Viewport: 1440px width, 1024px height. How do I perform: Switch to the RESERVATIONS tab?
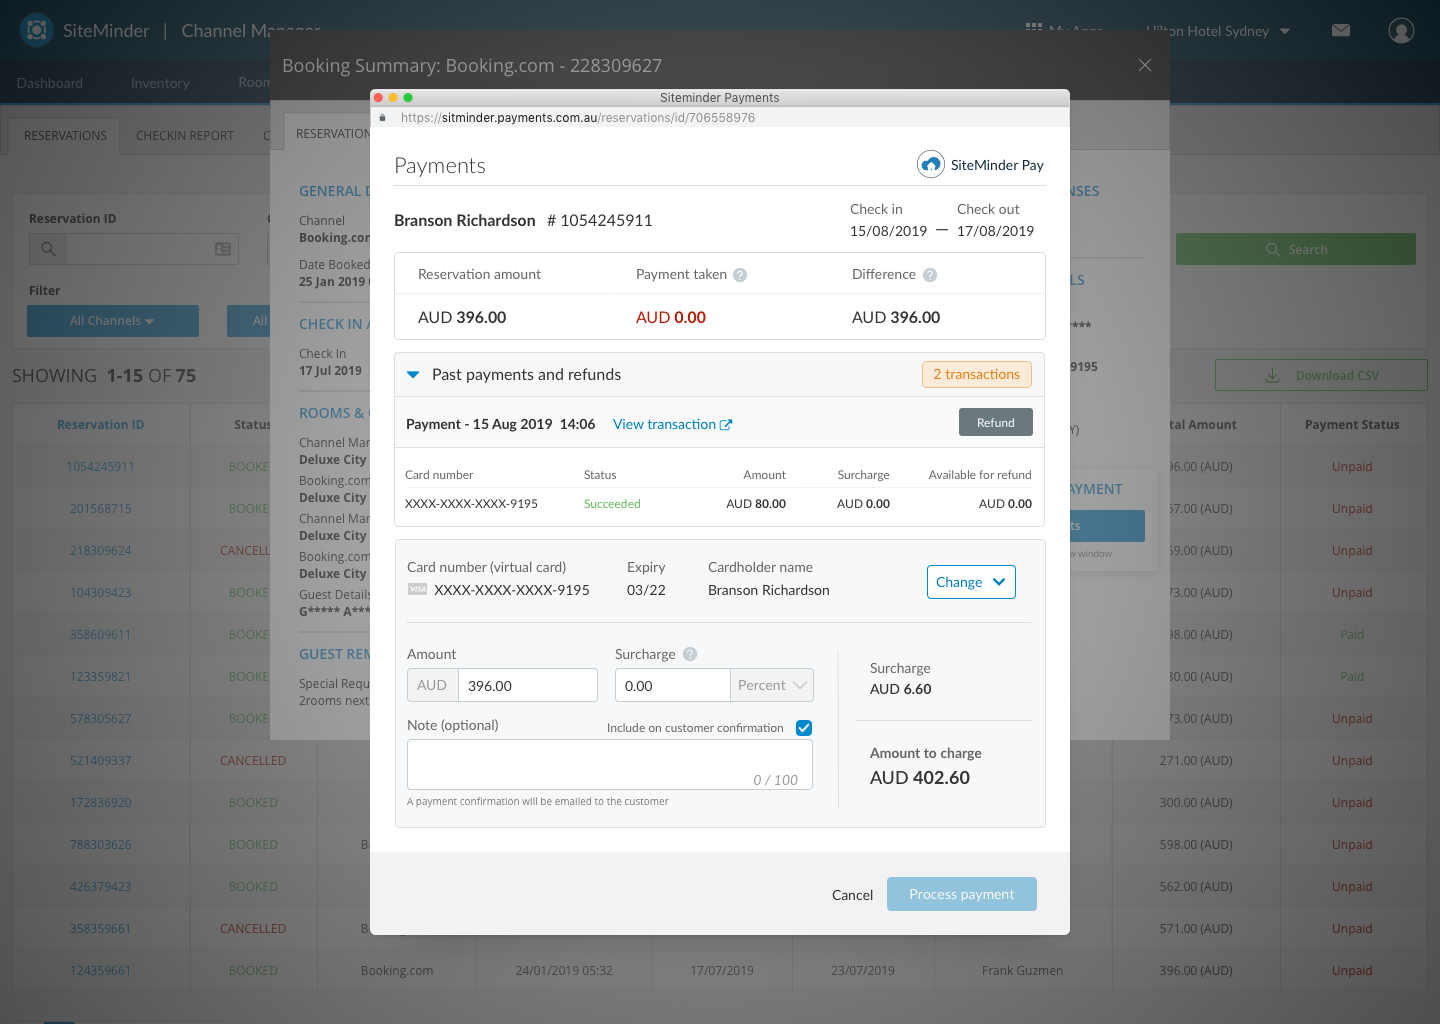[x=65, y=136]
